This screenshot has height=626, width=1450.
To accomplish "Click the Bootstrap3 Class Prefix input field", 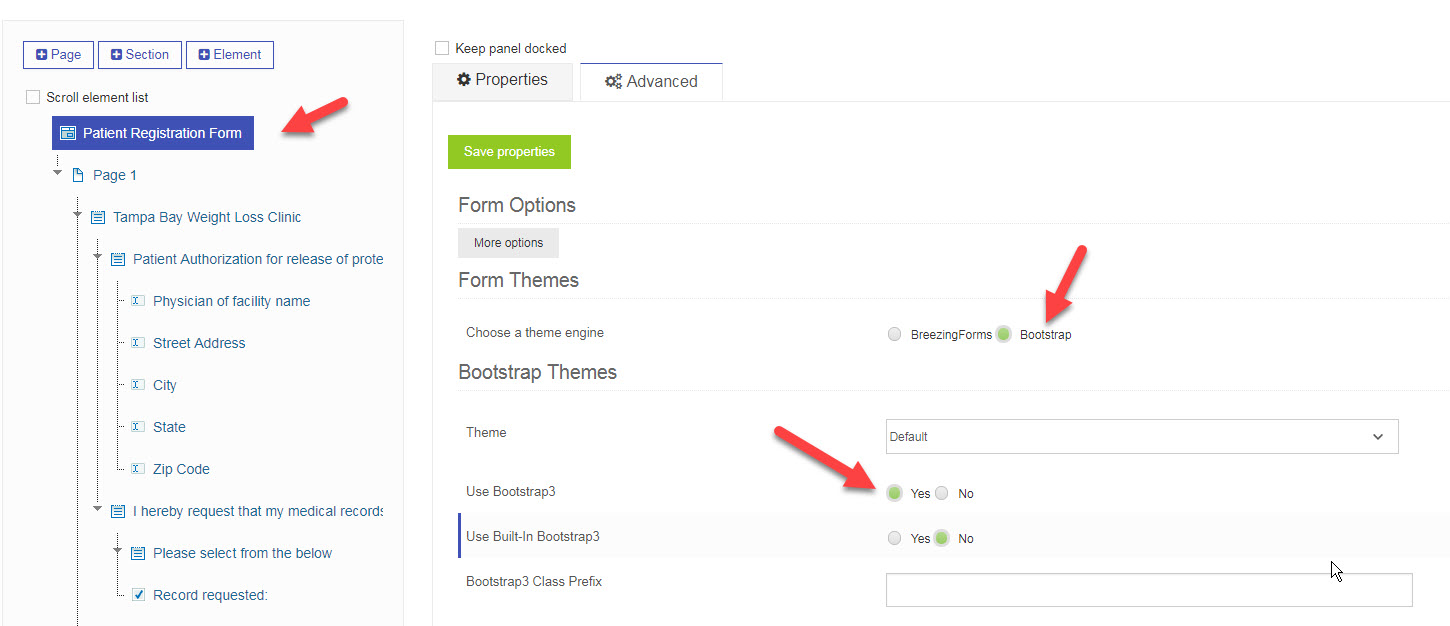I will [x=1148, y=589].
